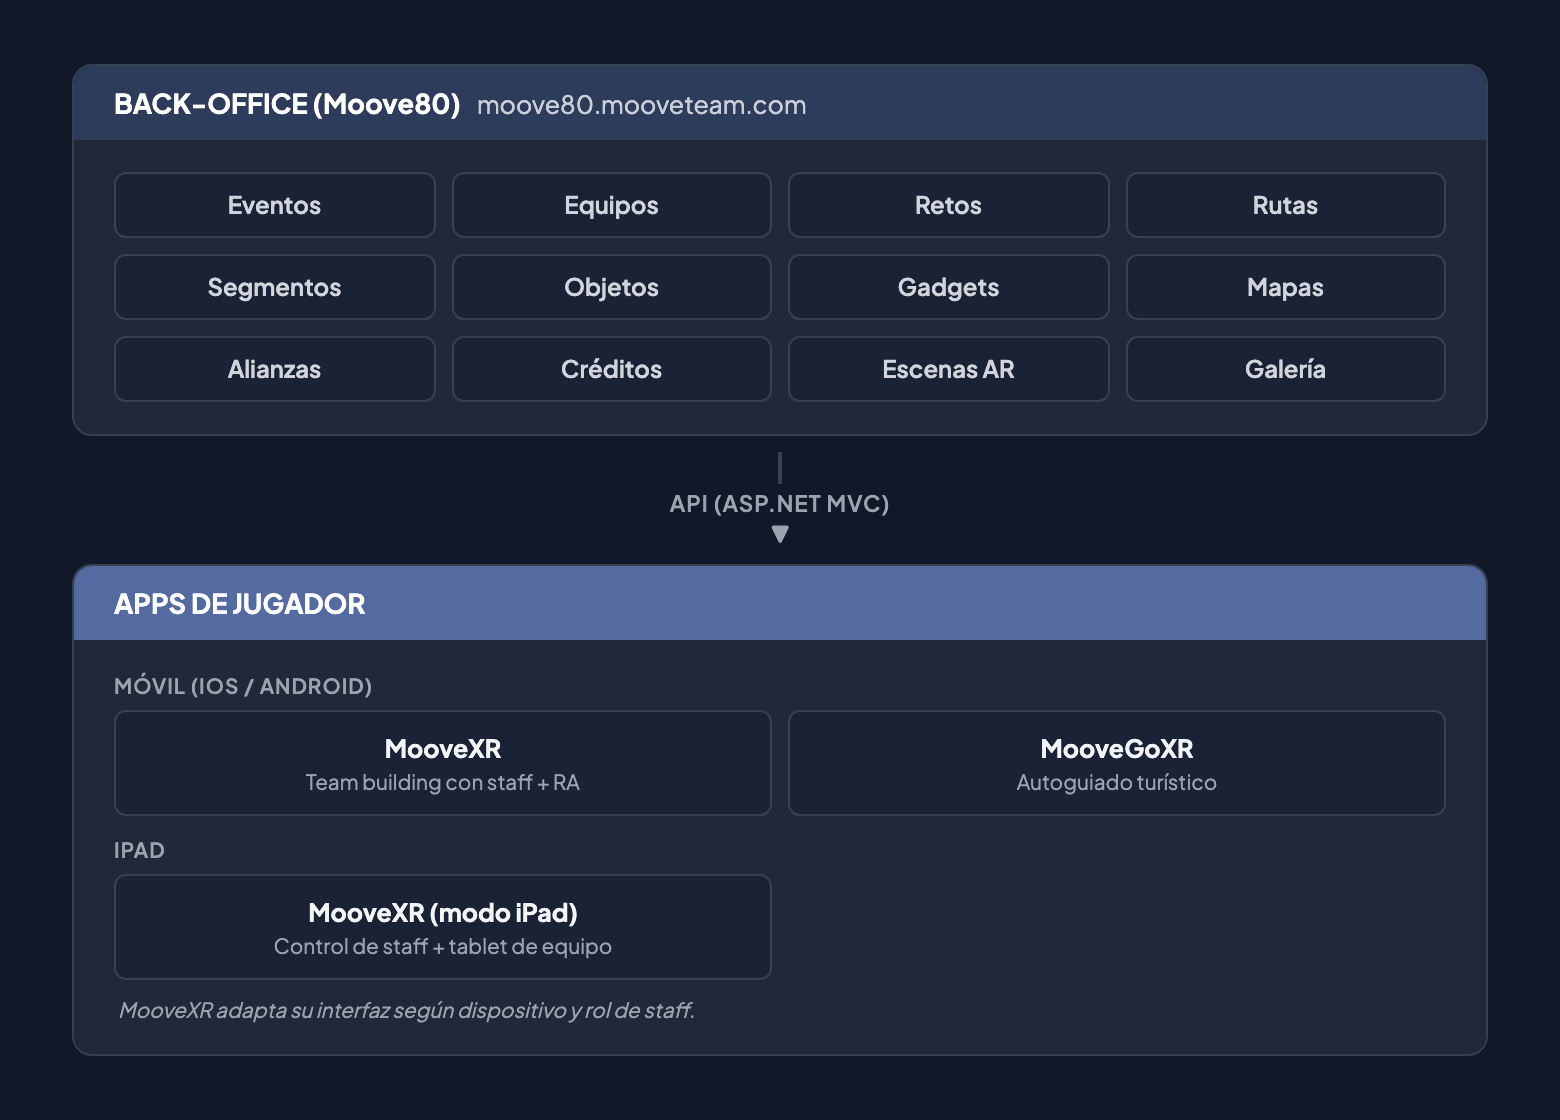Image resolution: width=1560 pixels, height=1120 pixels.
Task: Click the moove80.mooveteam.com link
Action: [x=643, y=104]
